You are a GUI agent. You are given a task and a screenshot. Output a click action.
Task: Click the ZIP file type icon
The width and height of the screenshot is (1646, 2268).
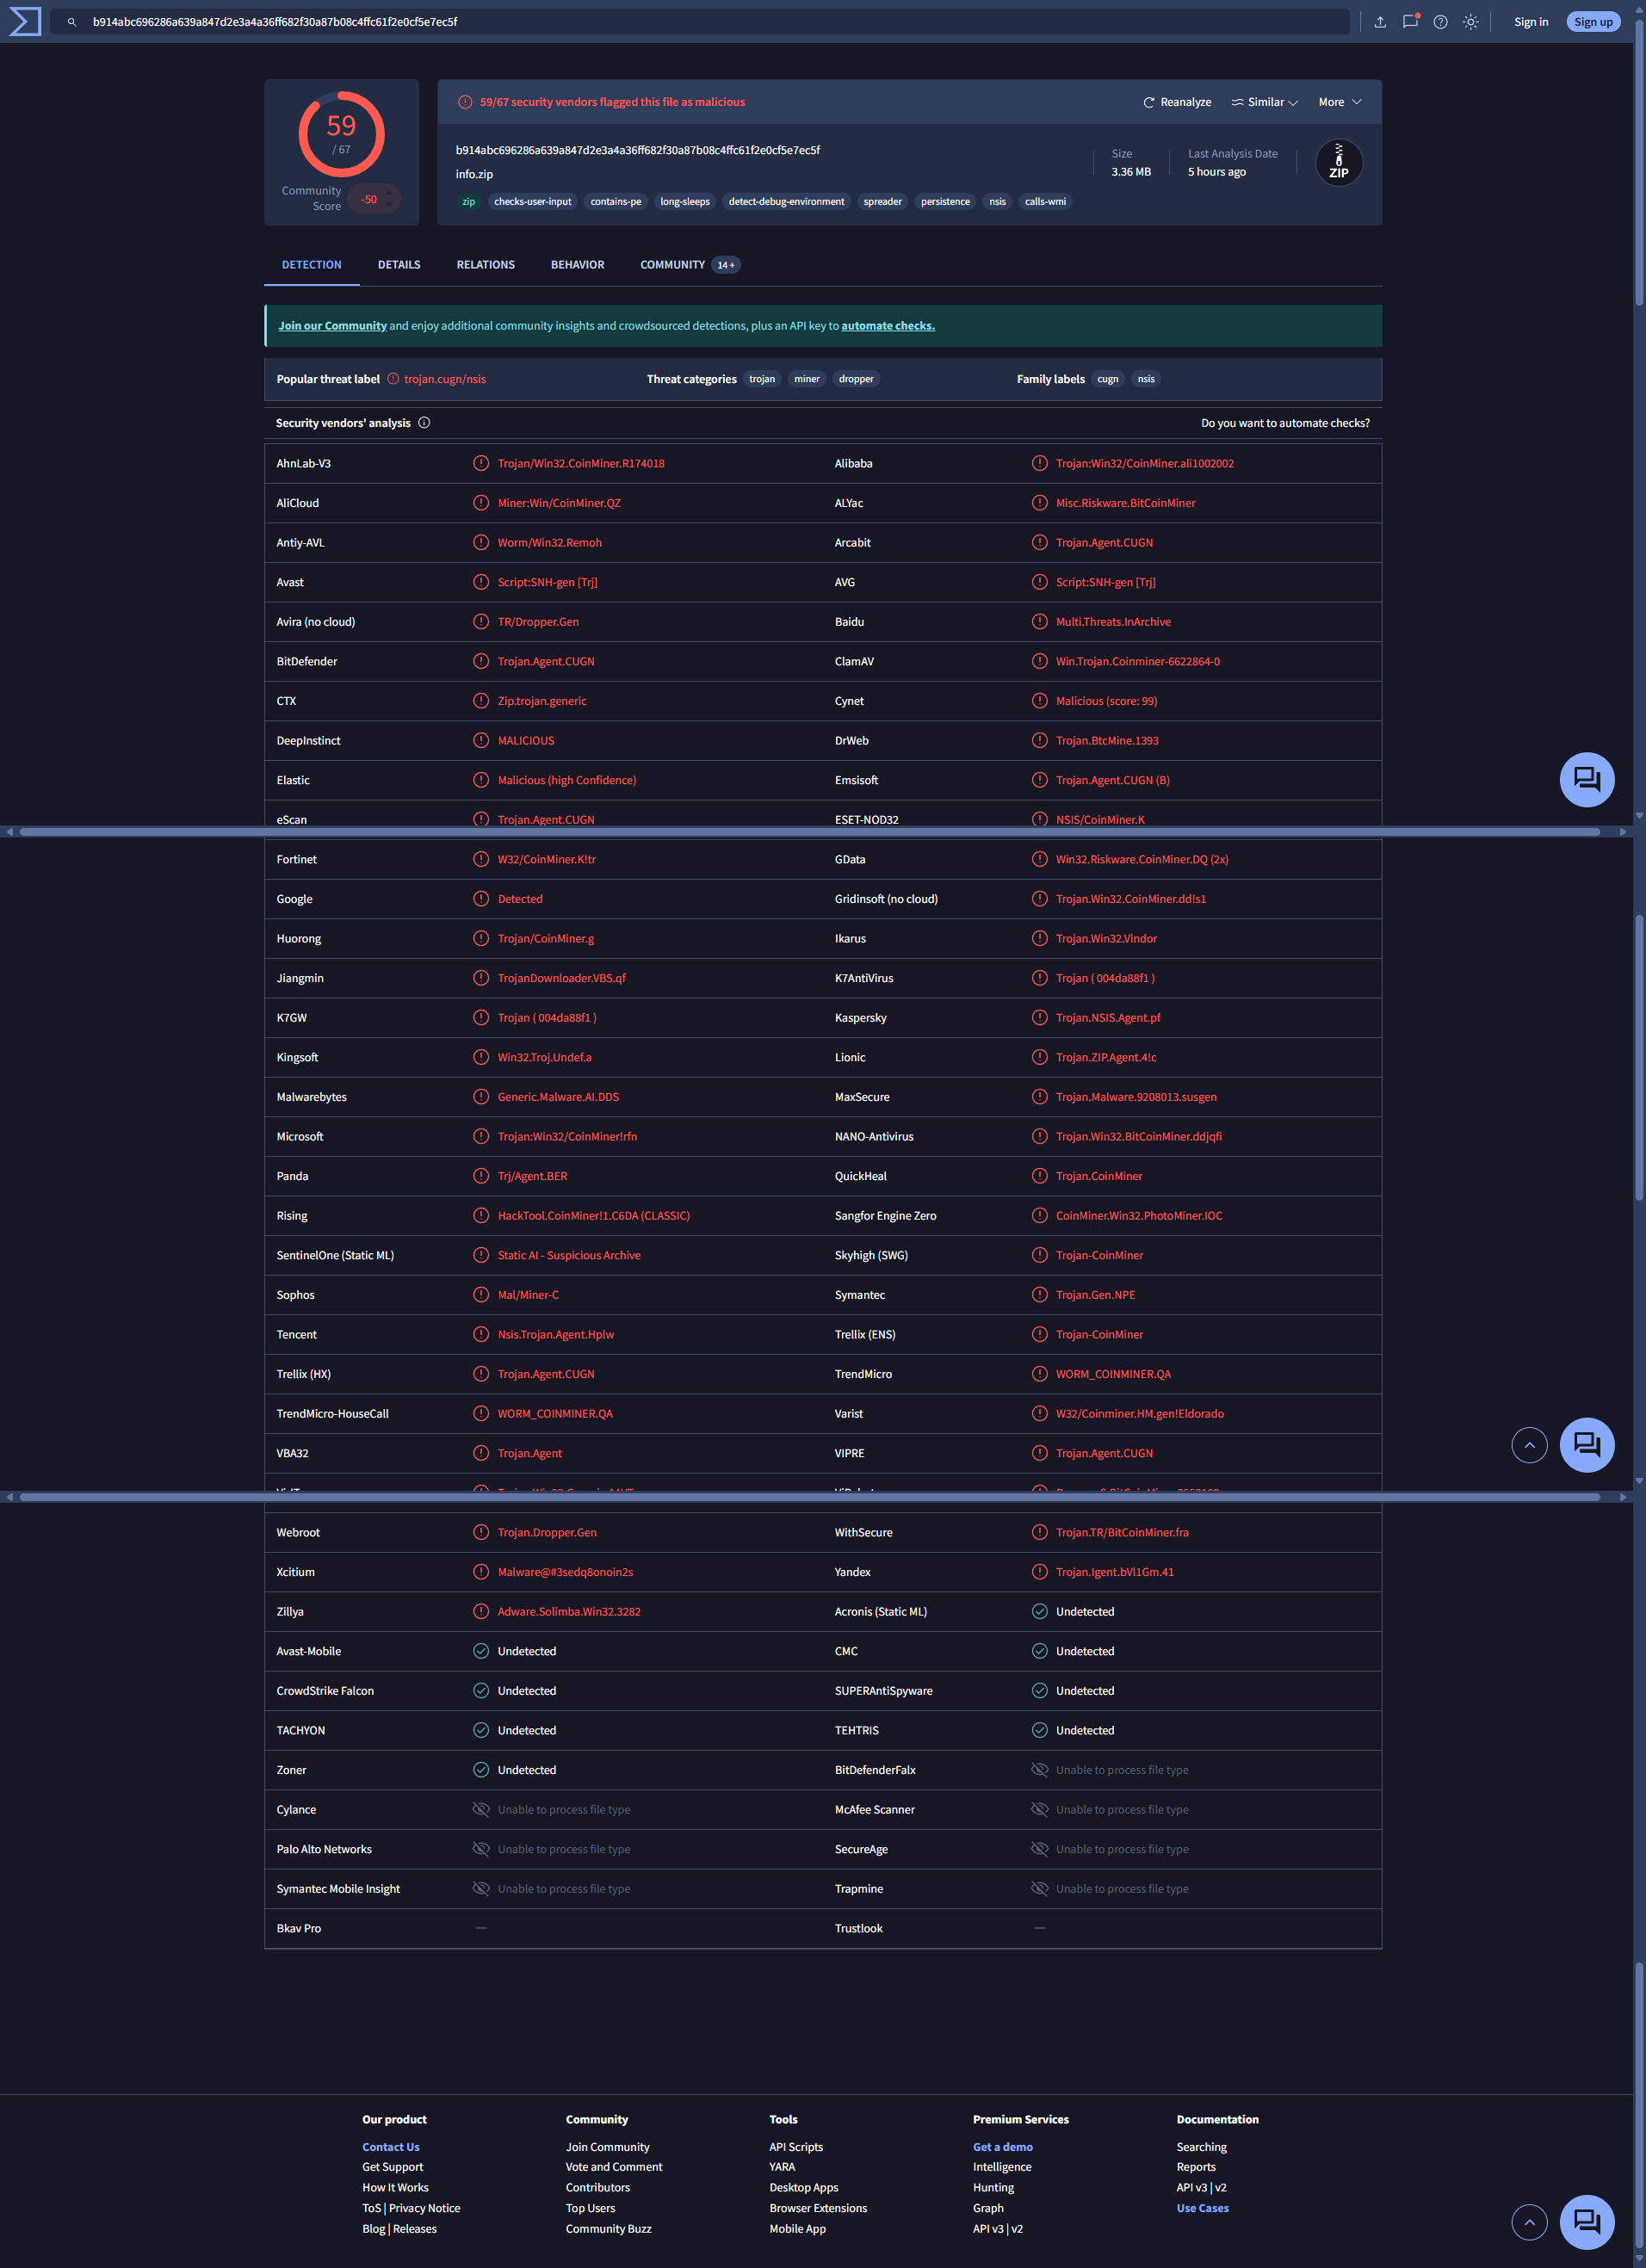pyautogui.click(x=1338, y=162)
